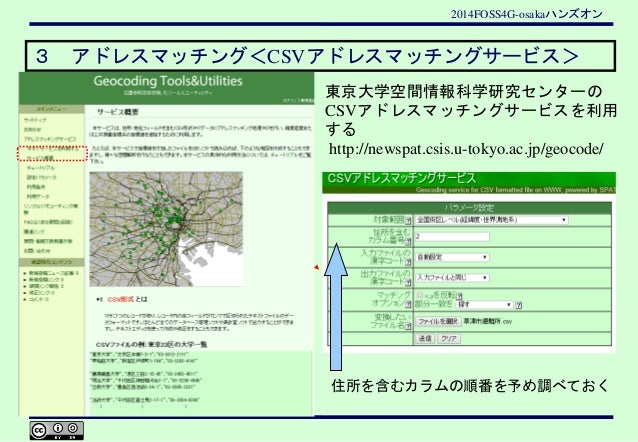The height and width of the screenshot is (442, 638).
Task: Click the サービス概要 page heading
Action: [118, 112]
